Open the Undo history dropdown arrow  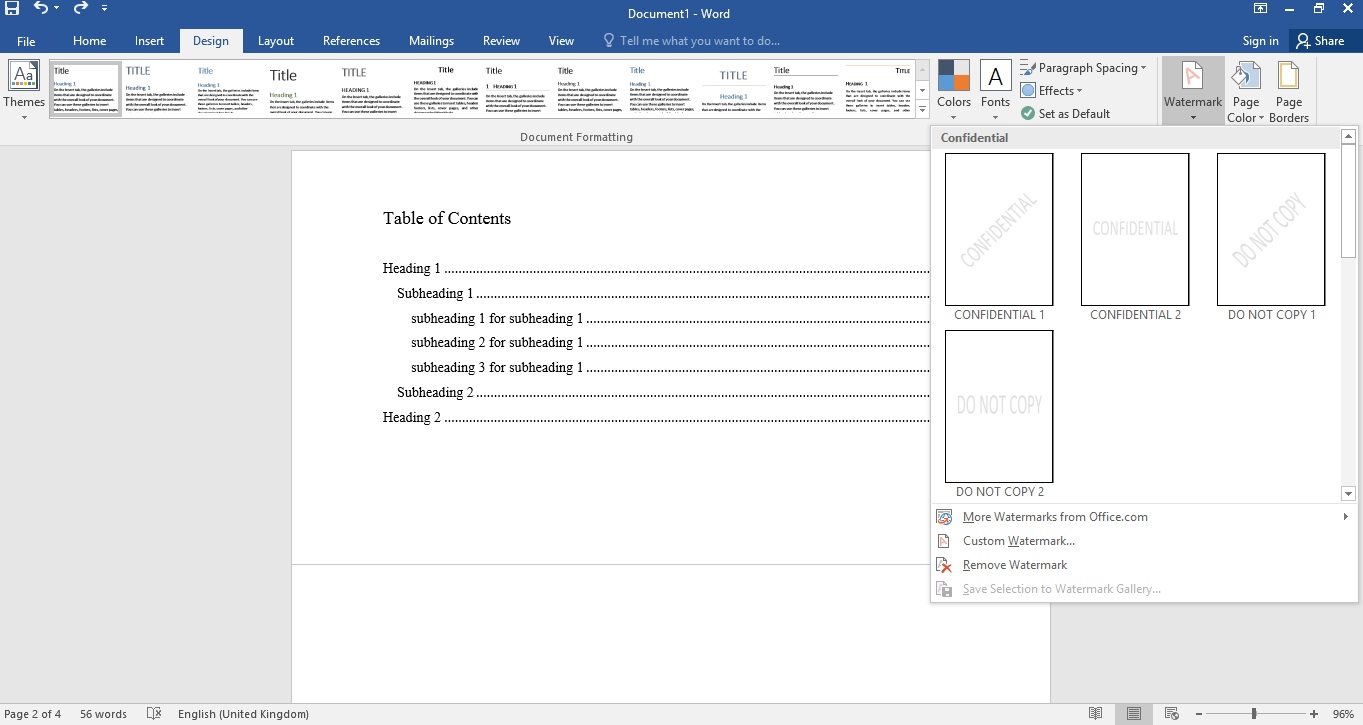tap(56, 9)
